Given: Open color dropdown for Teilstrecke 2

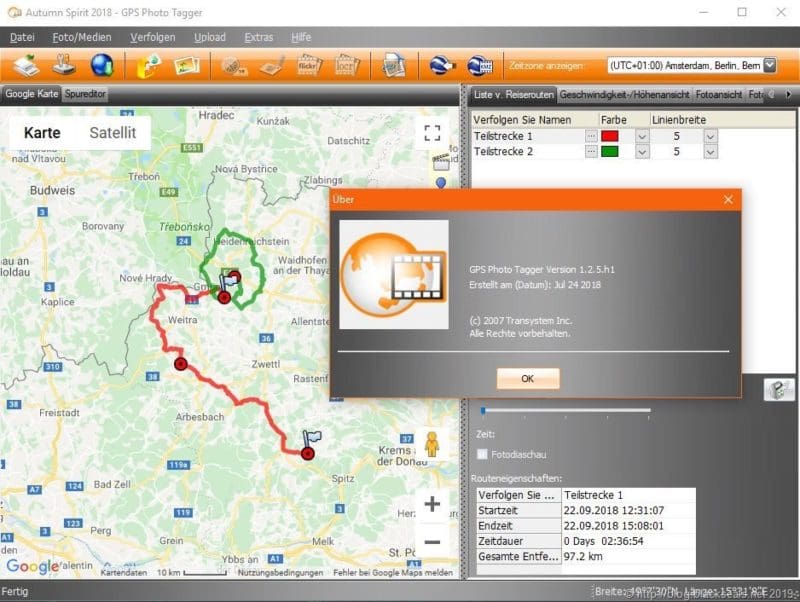Looking at the screenshot, I should tap(642, 152).
